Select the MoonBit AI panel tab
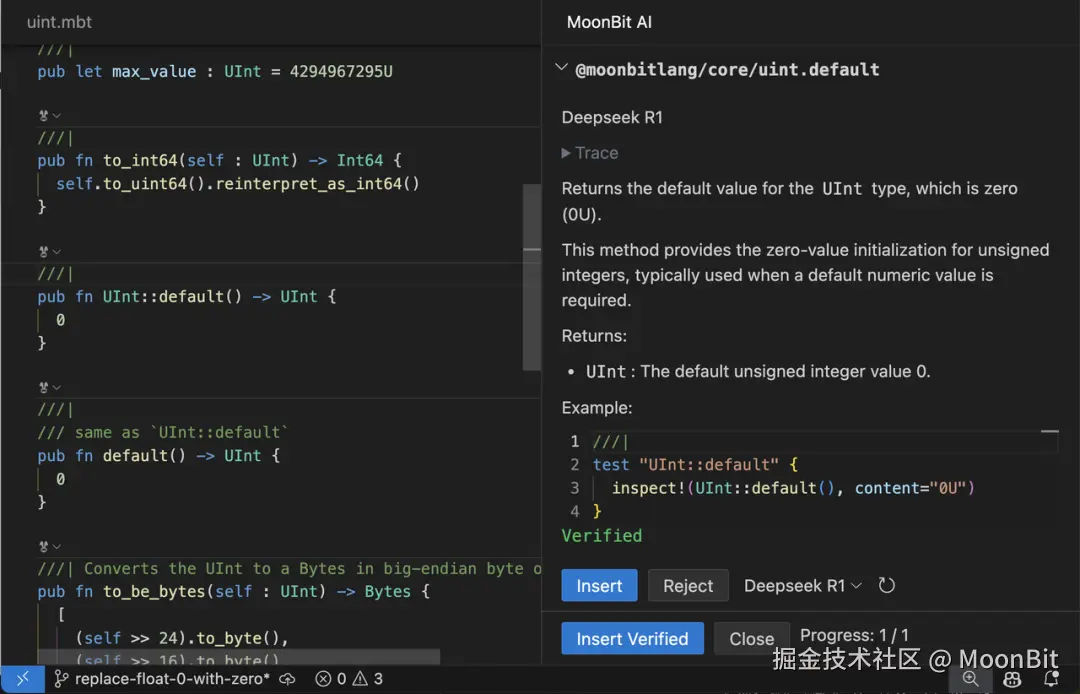 point(609,22)
